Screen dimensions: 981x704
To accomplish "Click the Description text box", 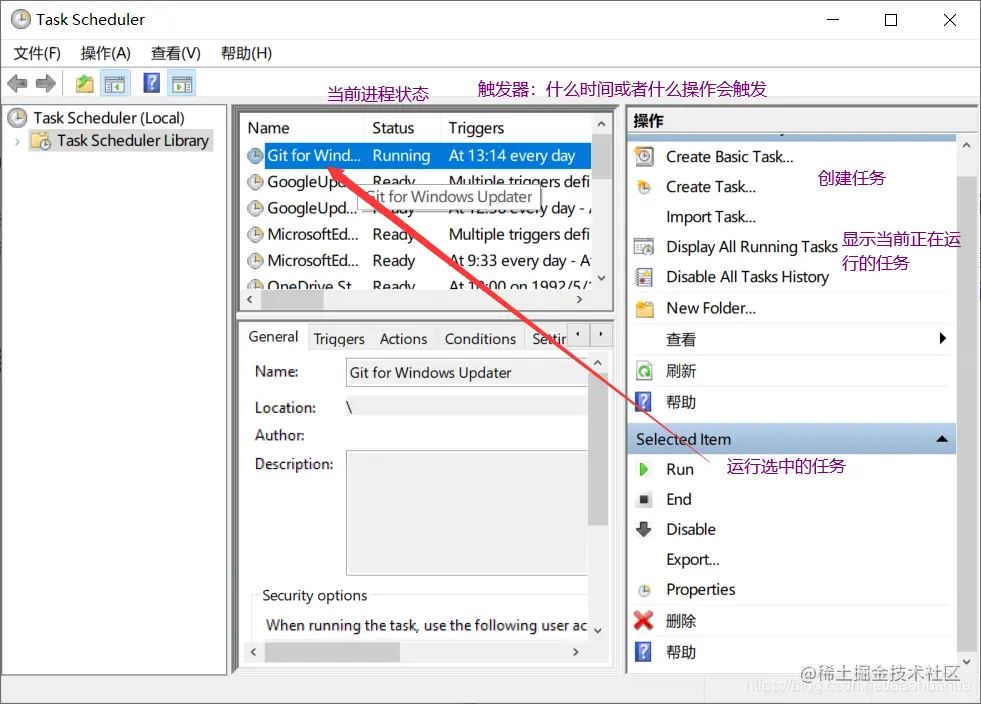I will (467, 513).
